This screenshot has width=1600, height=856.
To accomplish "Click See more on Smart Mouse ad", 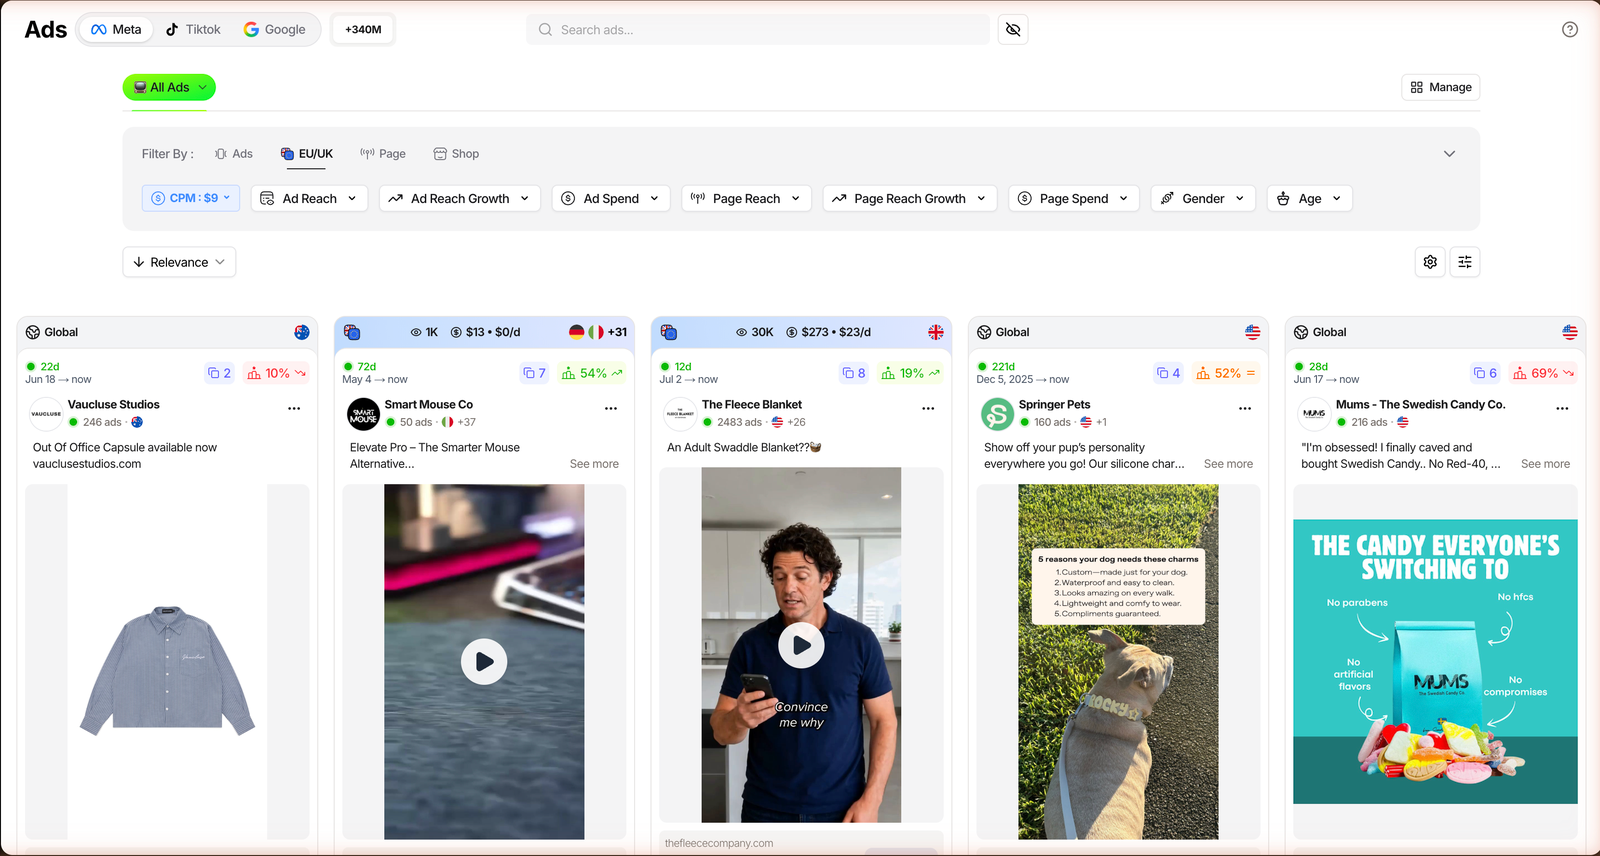I will [594, 464].
